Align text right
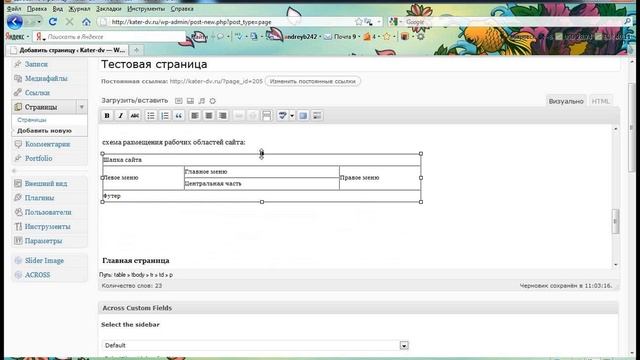 223,116
